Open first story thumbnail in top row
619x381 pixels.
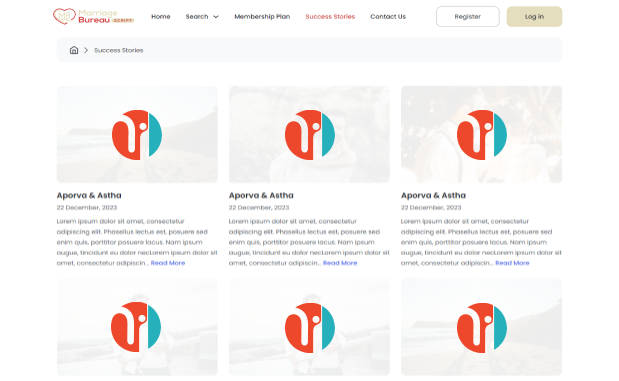[137, 134]
